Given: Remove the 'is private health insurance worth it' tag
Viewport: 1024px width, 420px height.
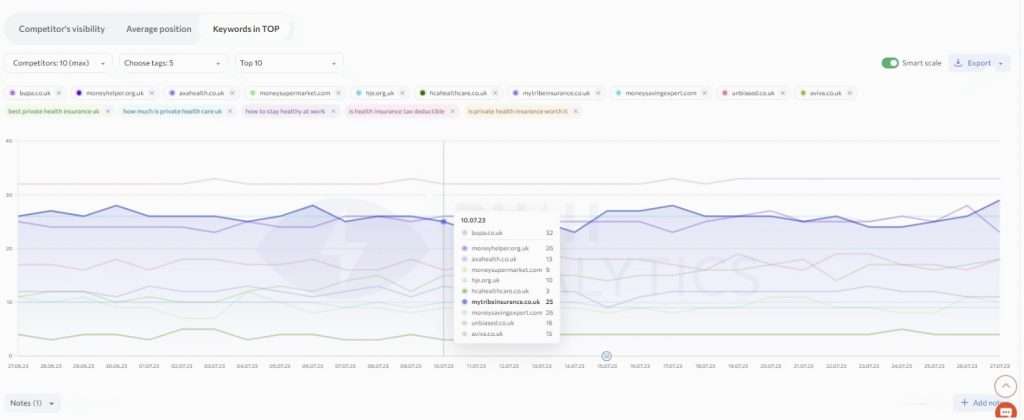Looking at the screenshot, I should (575, 112).
